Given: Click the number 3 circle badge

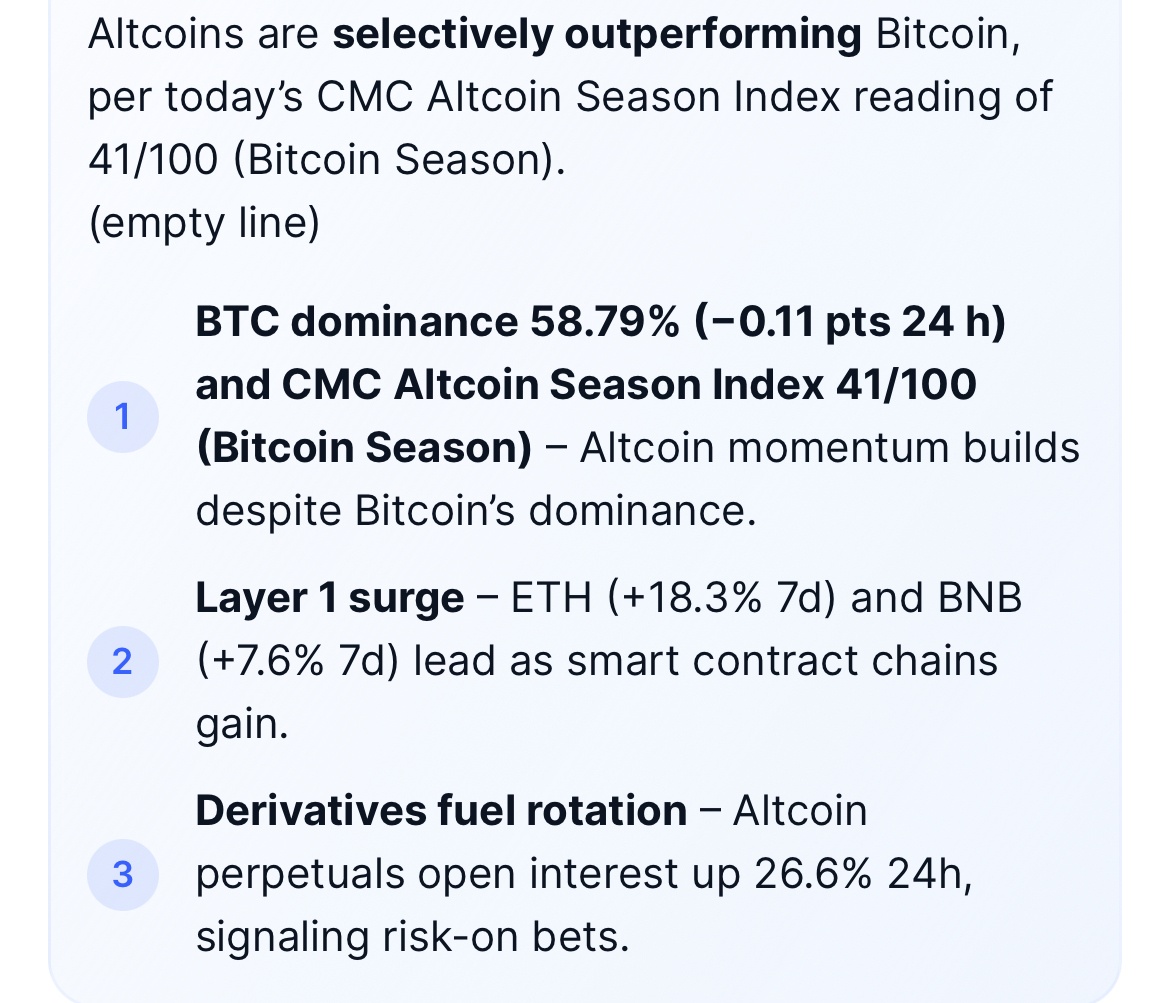Looking at the screenshot, I should tap(122, 874).
